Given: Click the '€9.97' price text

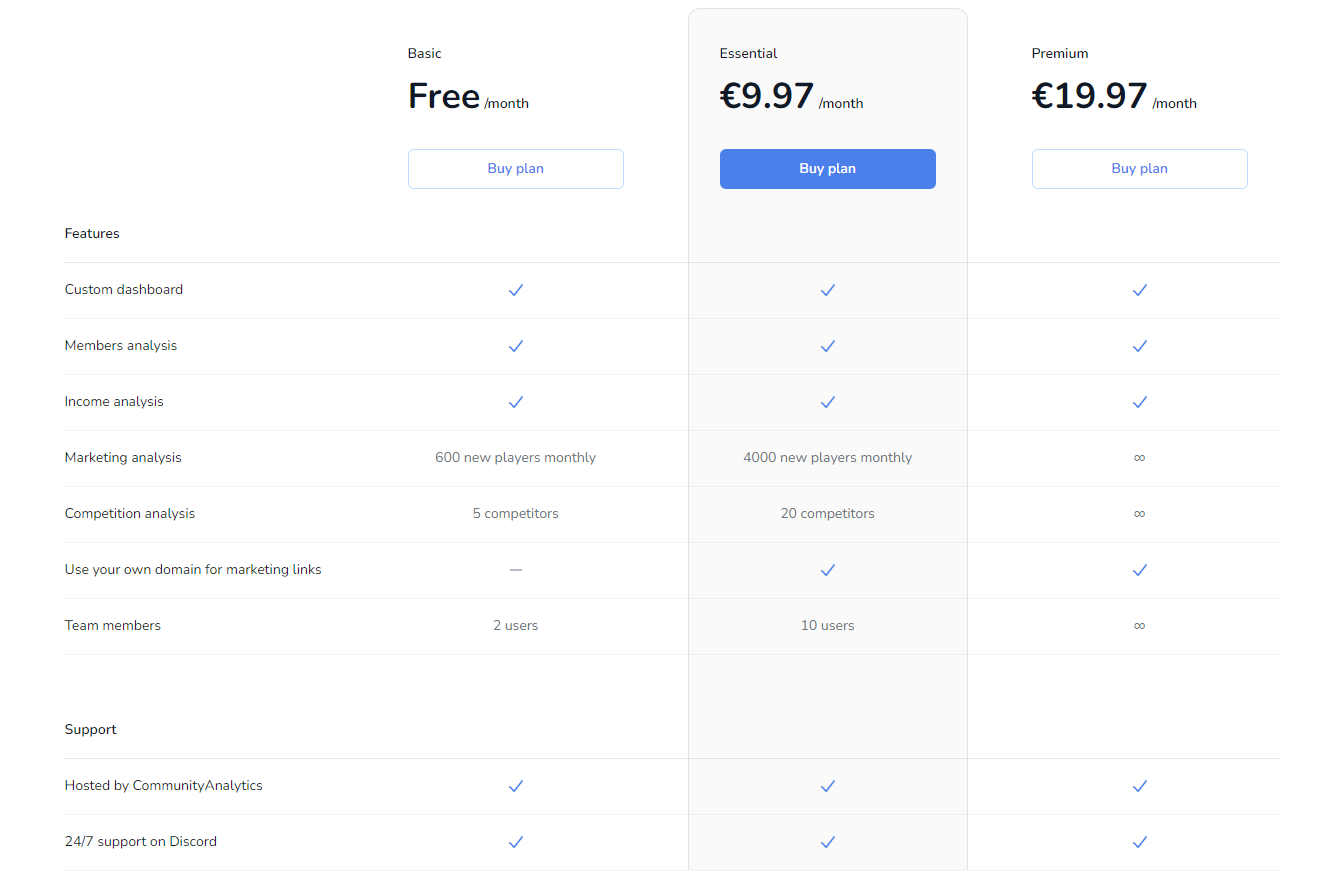Looking at the screenshot, I should point(767,96).
